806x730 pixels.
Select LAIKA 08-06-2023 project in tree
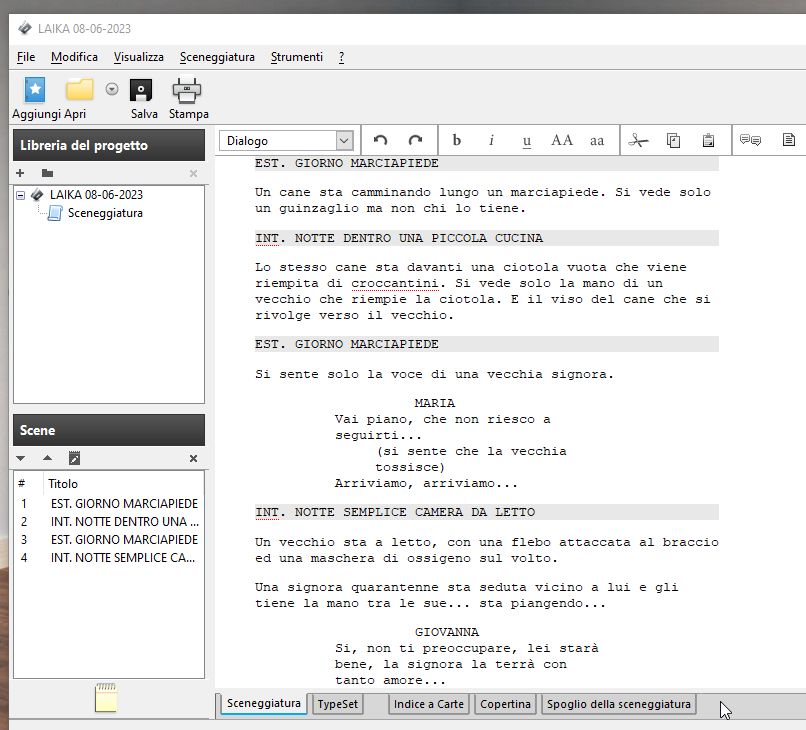[96, 195]
